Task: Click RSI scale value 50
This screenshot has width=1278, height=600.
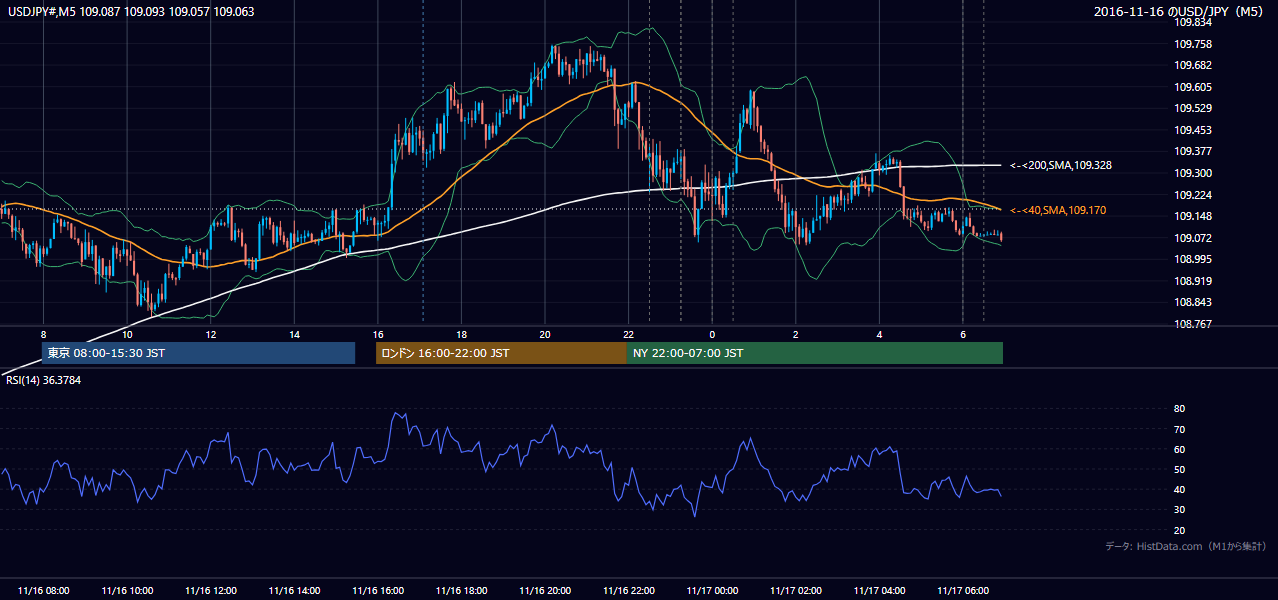Action: tap(1179, 470)
